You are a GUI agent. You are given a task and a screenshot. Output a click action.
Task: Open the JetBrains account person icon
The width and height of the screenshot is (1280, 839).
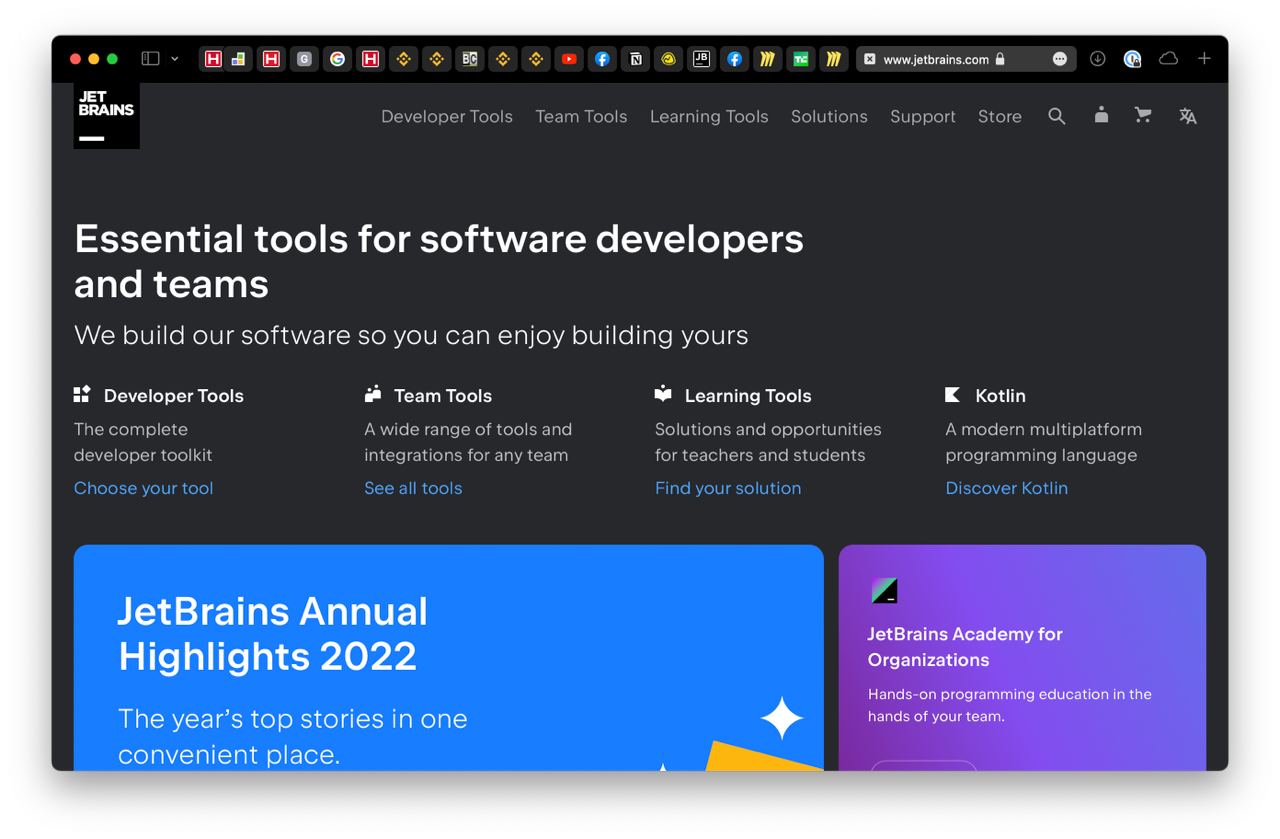click(x=1101, y=115)
